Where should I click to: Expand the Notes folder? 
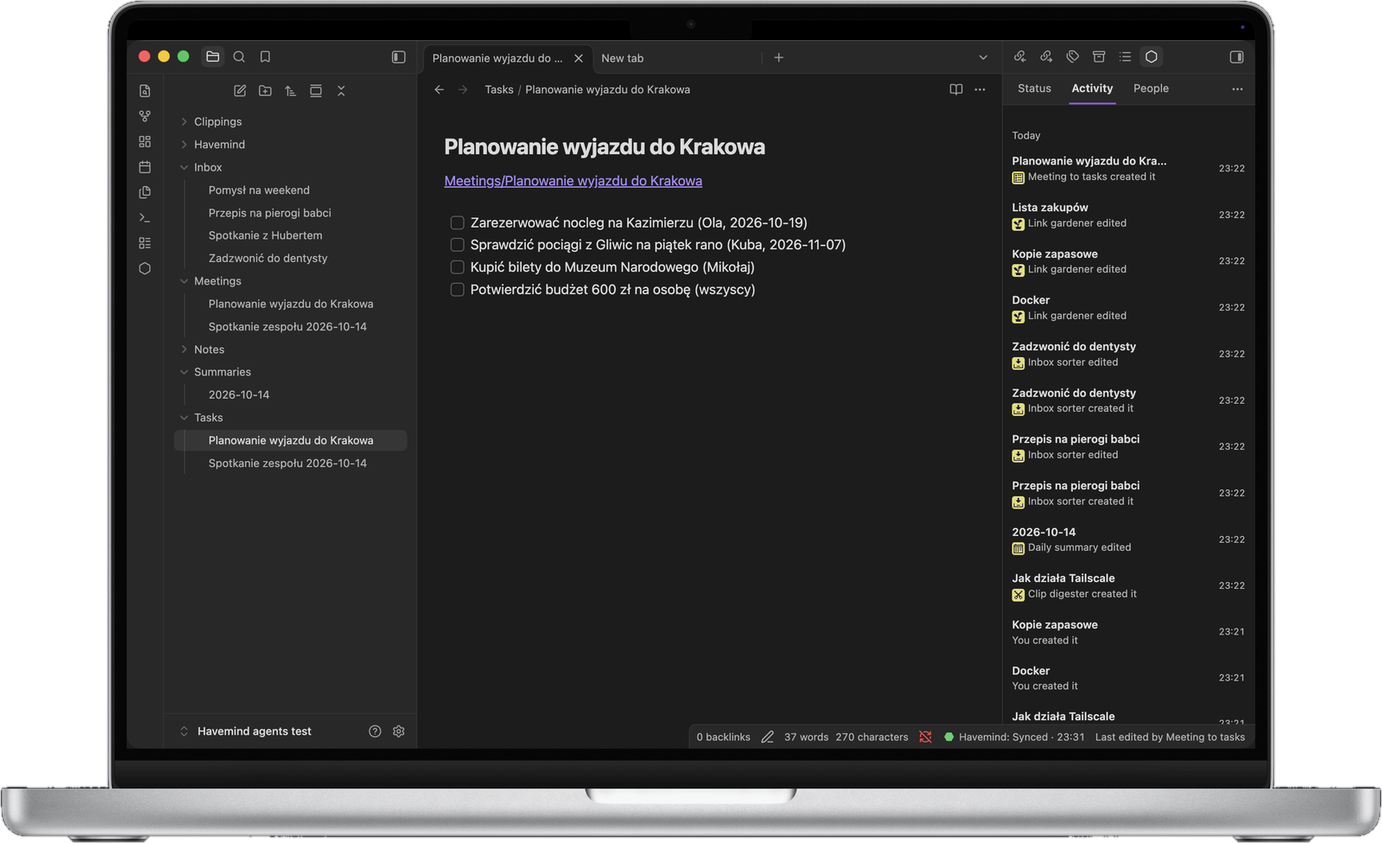pyautogui.click(x=184, y=350)
